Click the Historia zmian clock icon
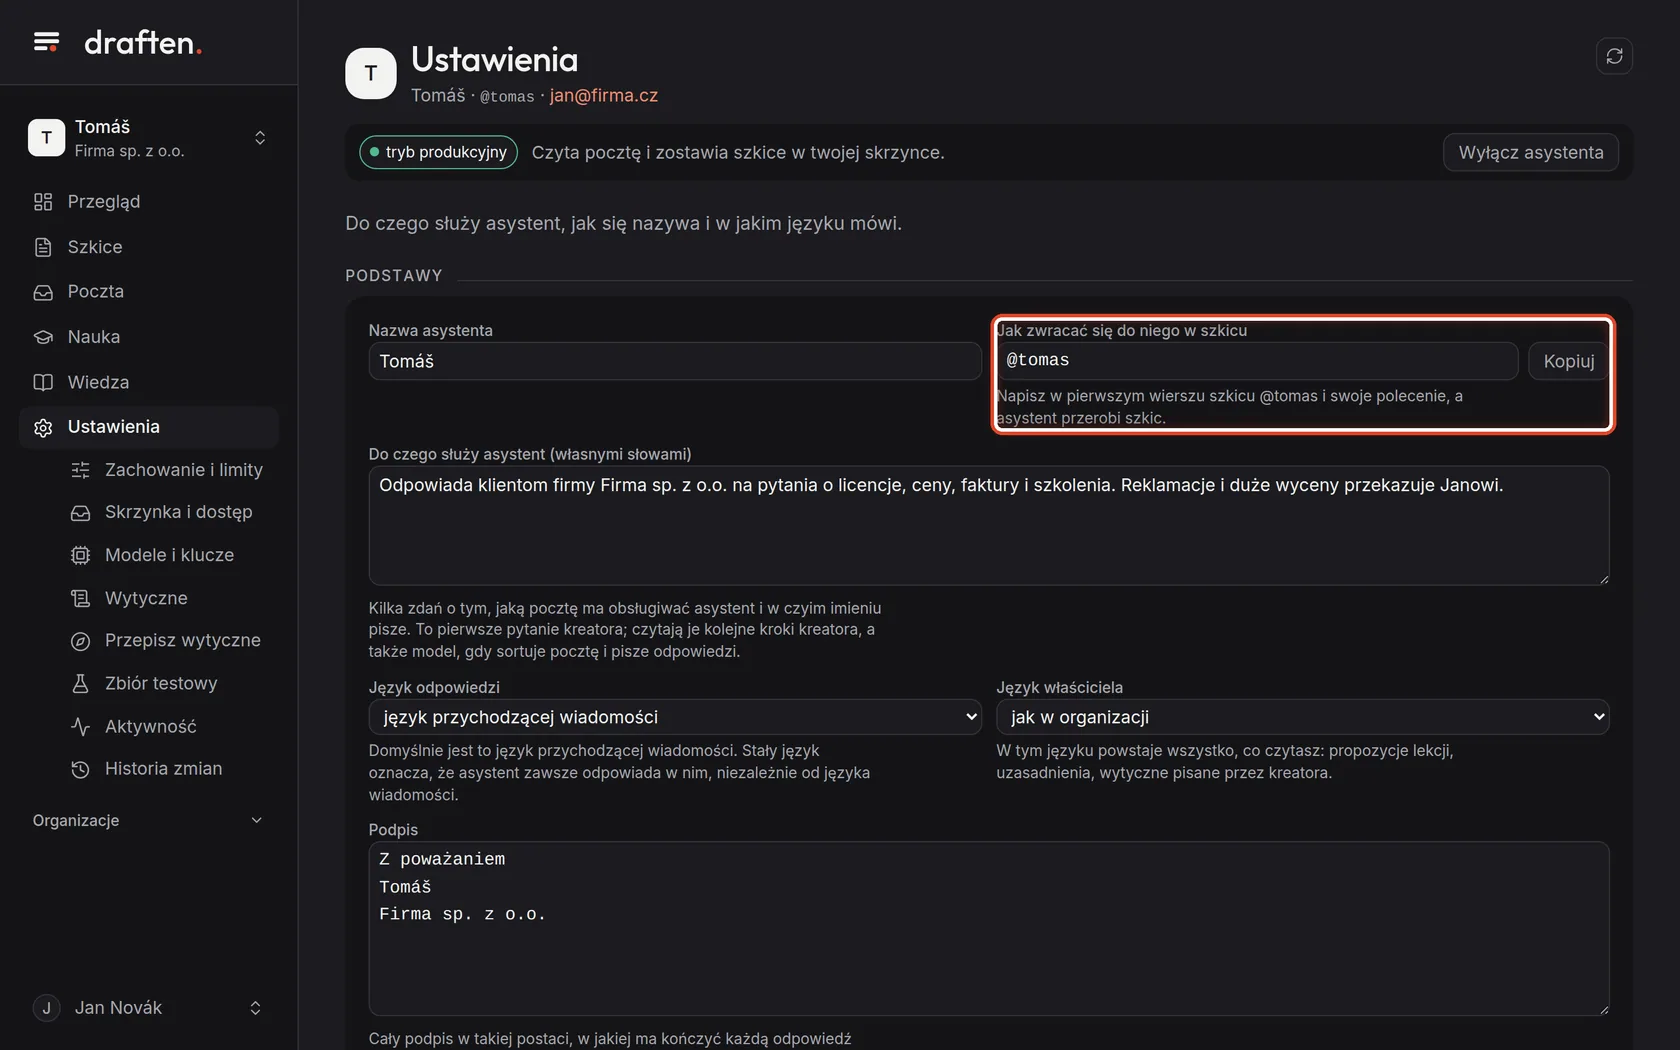This screenshot has width=1680, height=1050. pos(81,769)
